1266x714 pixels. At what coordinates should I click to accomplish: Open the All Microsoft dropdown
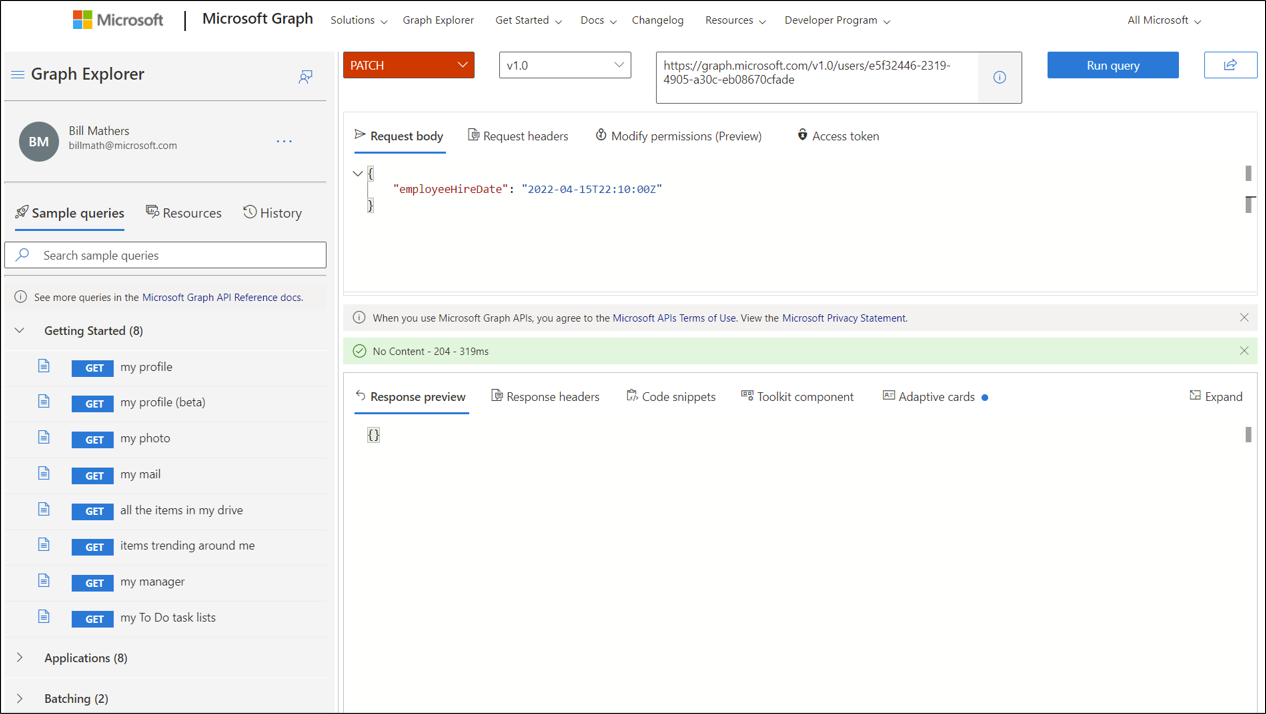pos(1164,20)
